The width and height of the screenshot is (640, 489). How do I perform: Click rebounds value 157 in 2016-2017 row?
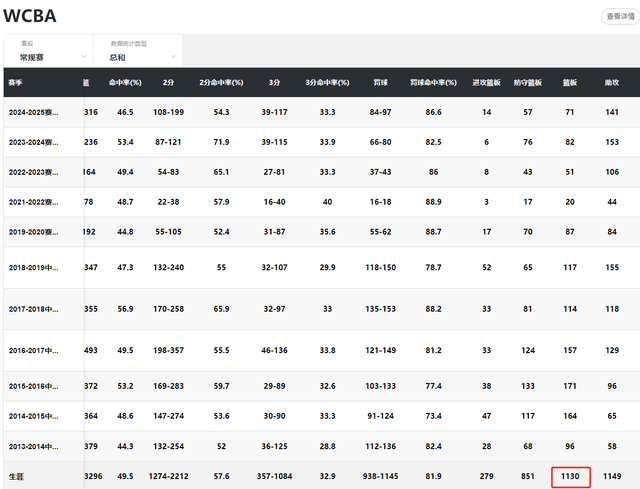click(570, 350)
